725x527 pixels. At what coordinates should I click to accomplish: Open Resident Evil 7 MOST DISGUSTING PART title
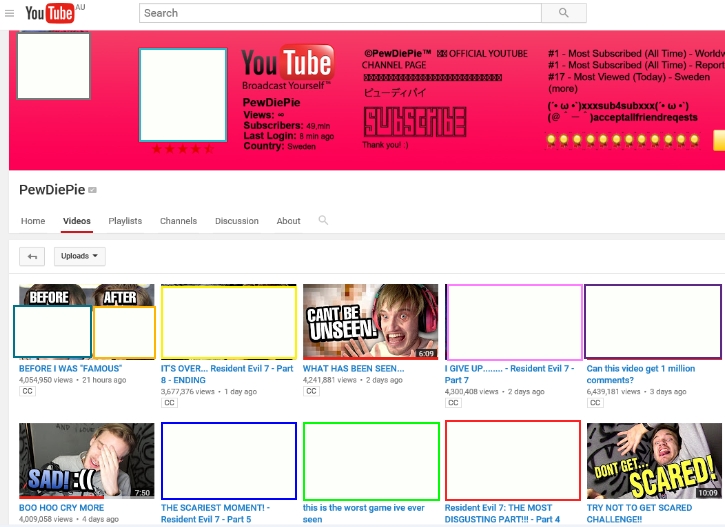click(x=502, y=513)
